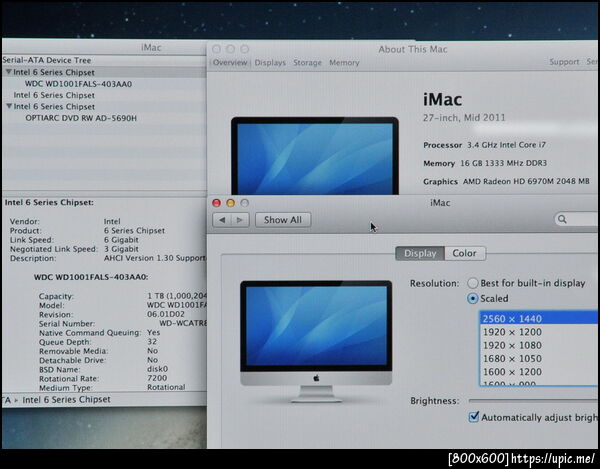This screenshot has width=600, height=469.
Task: Click the Processor 3.4 GHz Intel Core i7 line
Action: coord(484,145)
